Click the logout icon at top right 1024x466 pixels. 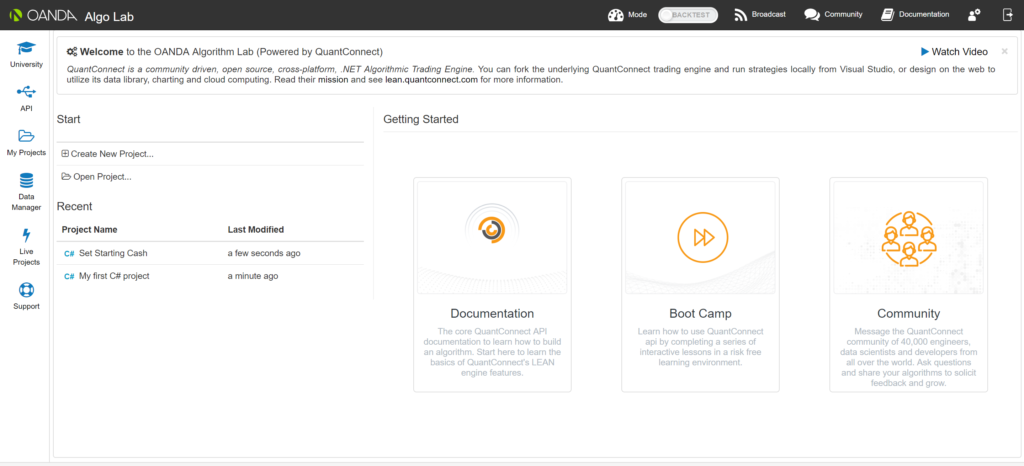pos(1007,15)
